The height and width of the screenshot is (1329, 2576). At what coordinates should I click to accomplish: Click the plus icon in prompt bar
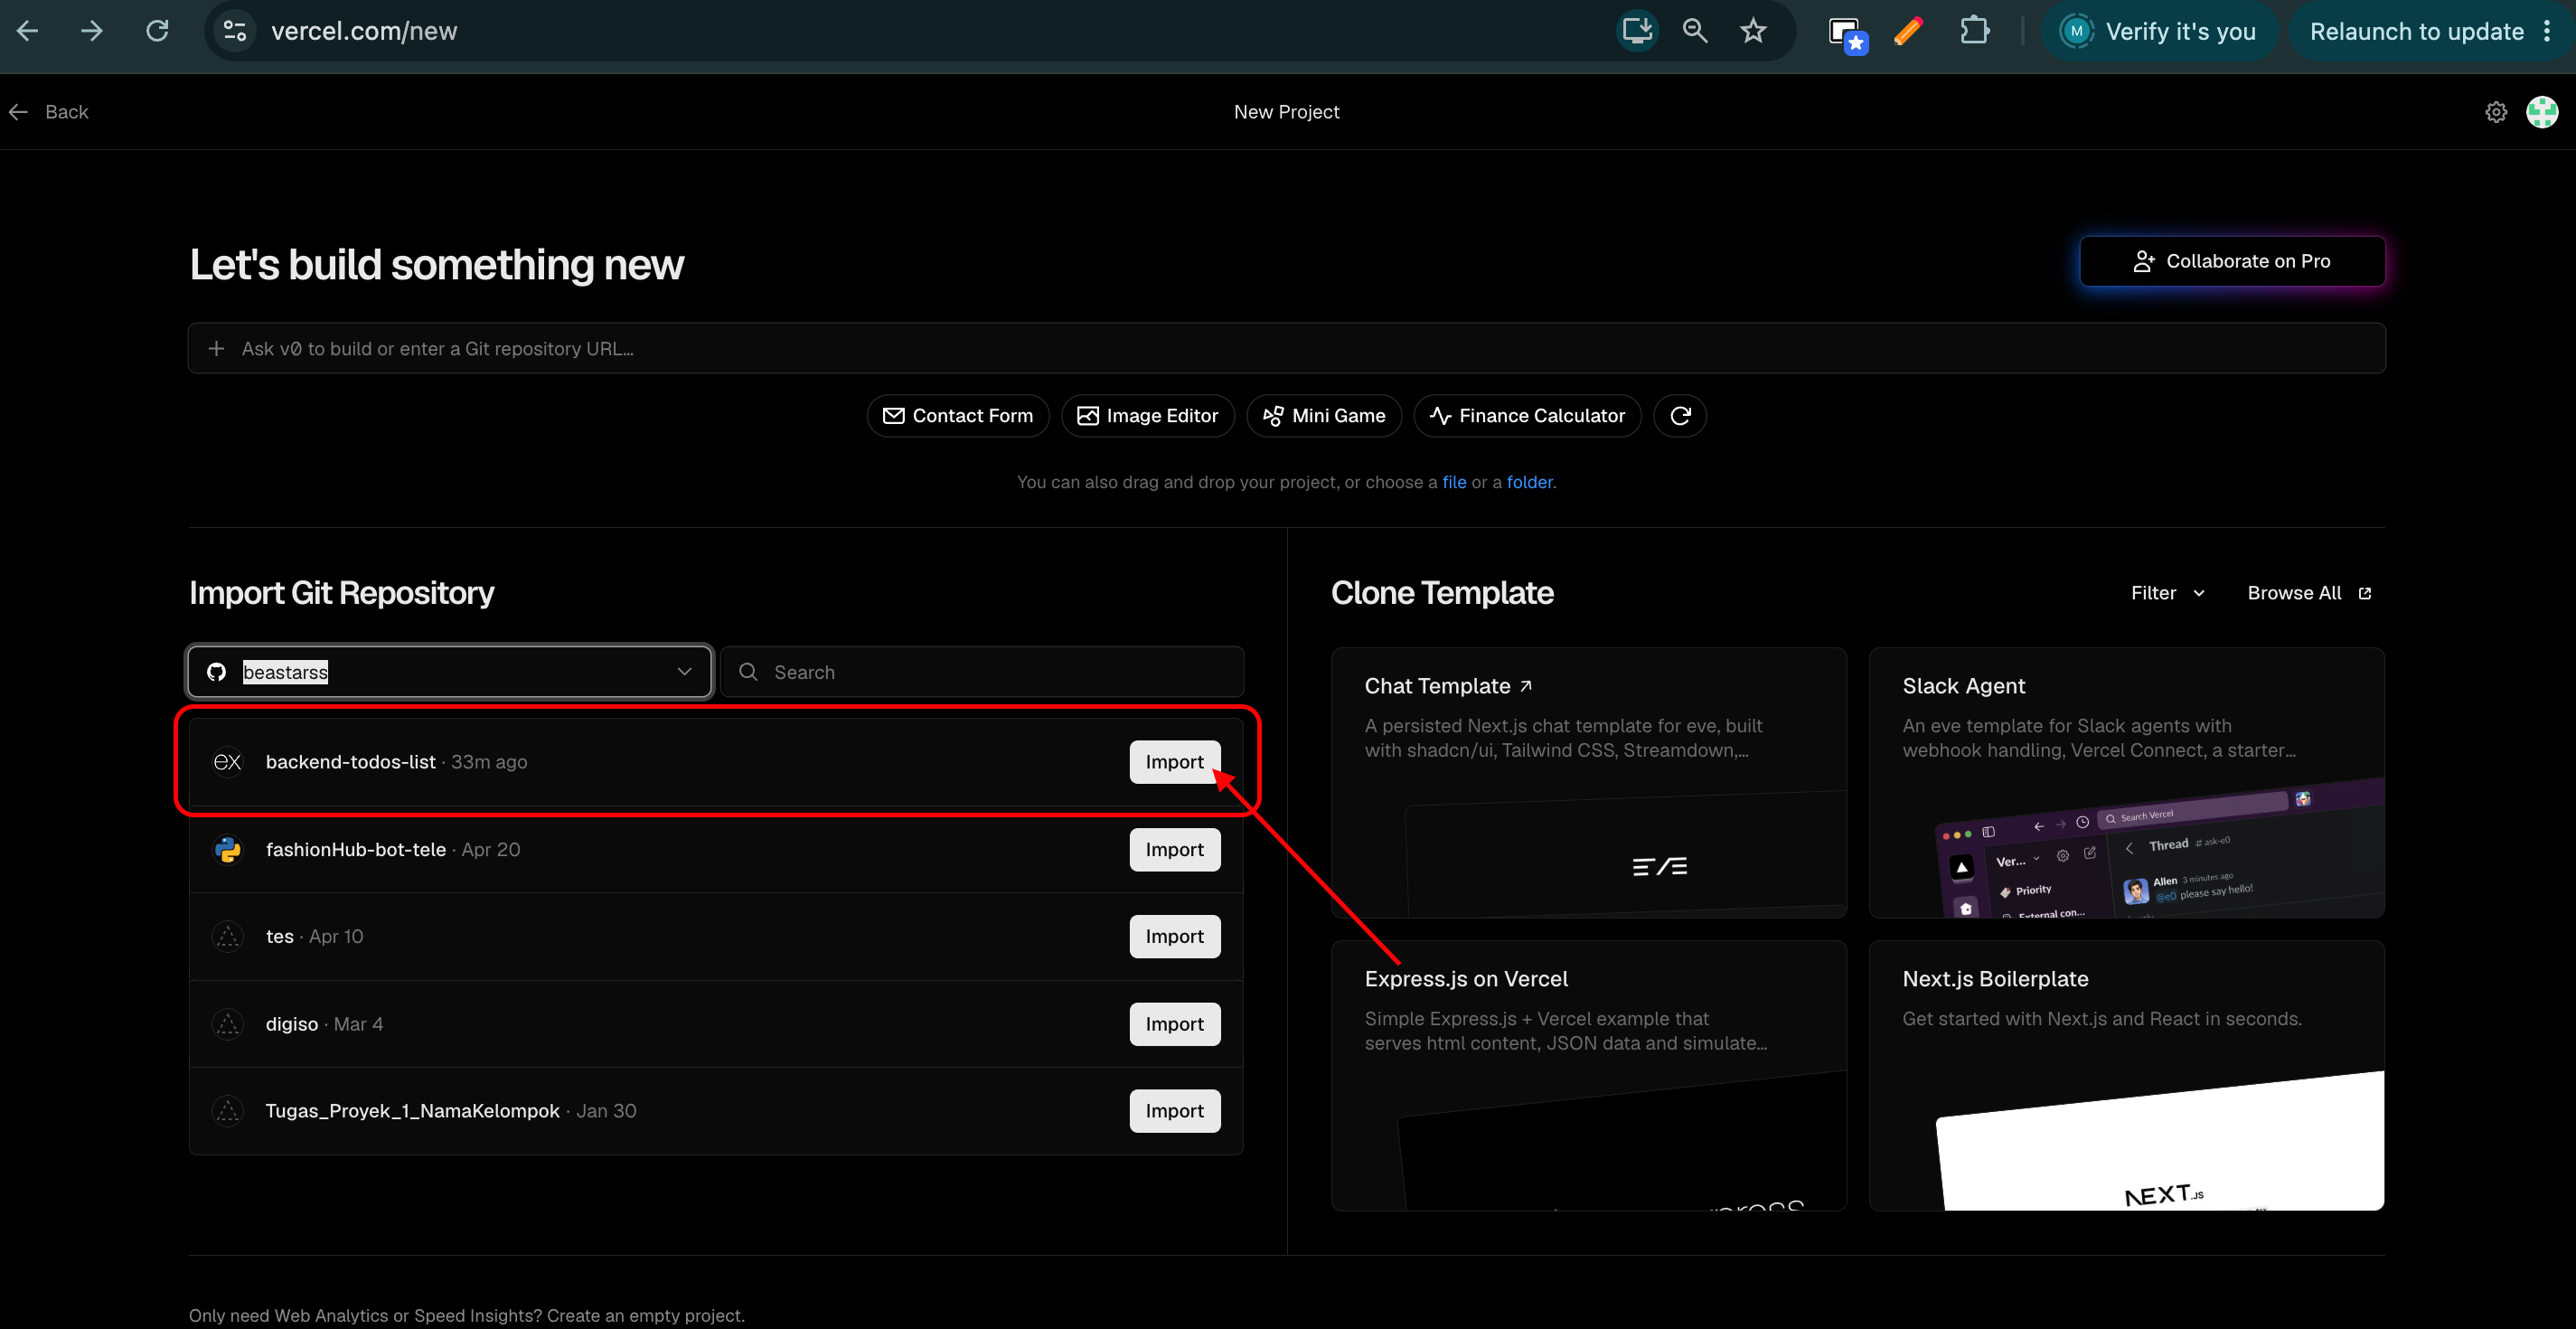coord(216,348)
